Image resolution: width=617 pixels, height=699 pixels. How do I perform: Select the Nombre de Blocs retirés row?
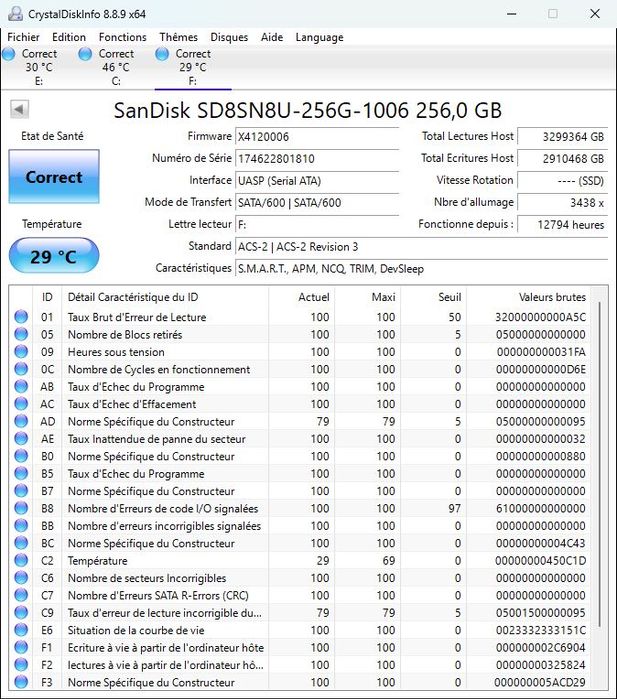point(301,334)
